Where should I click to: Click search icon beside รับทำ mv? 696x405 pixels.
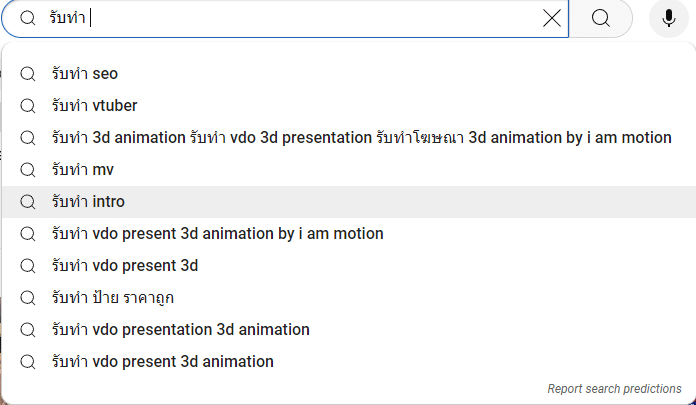28,170
